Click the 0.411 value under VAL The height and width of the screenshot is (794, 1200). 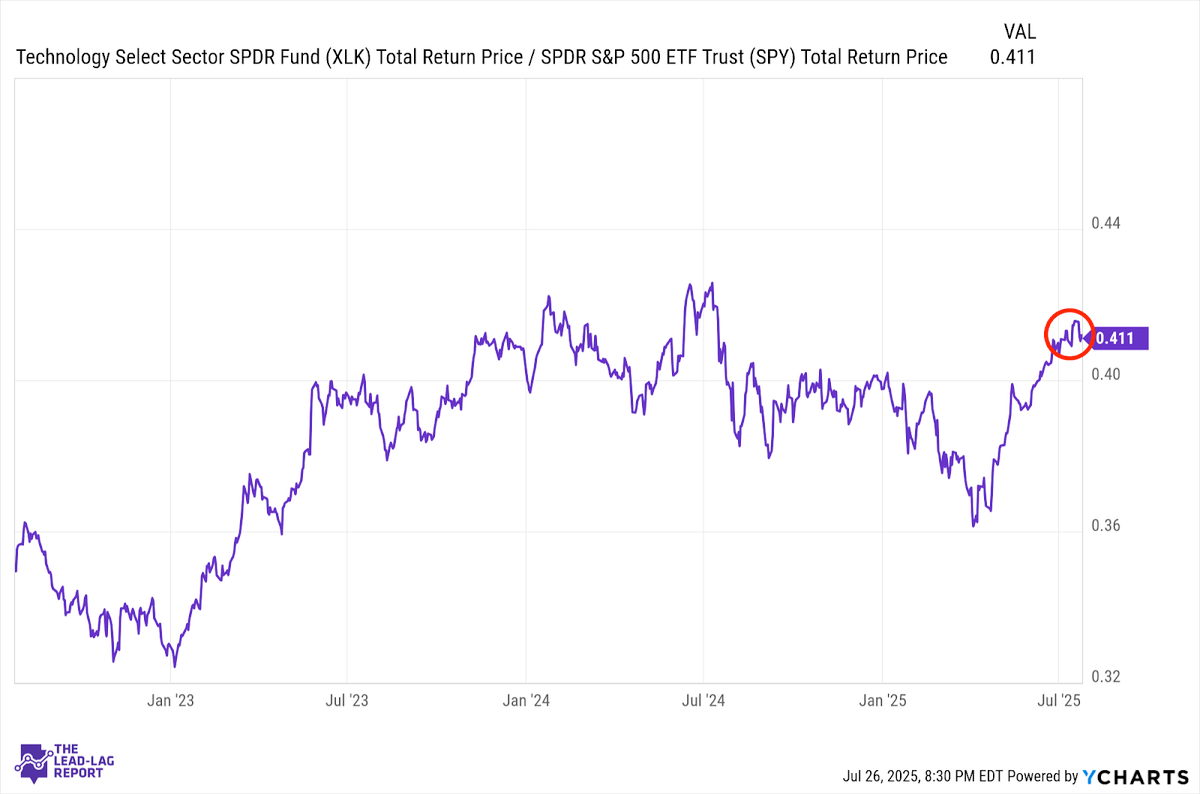tap(1013, 57)
